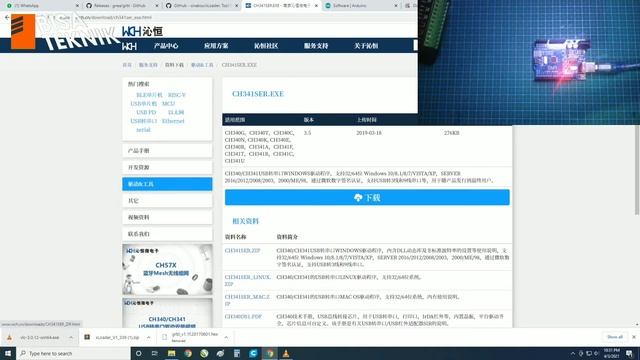Click the Type here to search box
The height and width of the screenshot is (360, 640).
coord(73,353)
